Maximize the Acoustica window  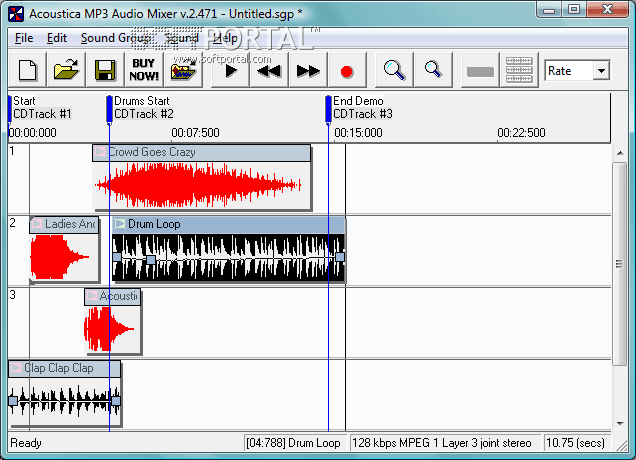click(x=574, y=10)
